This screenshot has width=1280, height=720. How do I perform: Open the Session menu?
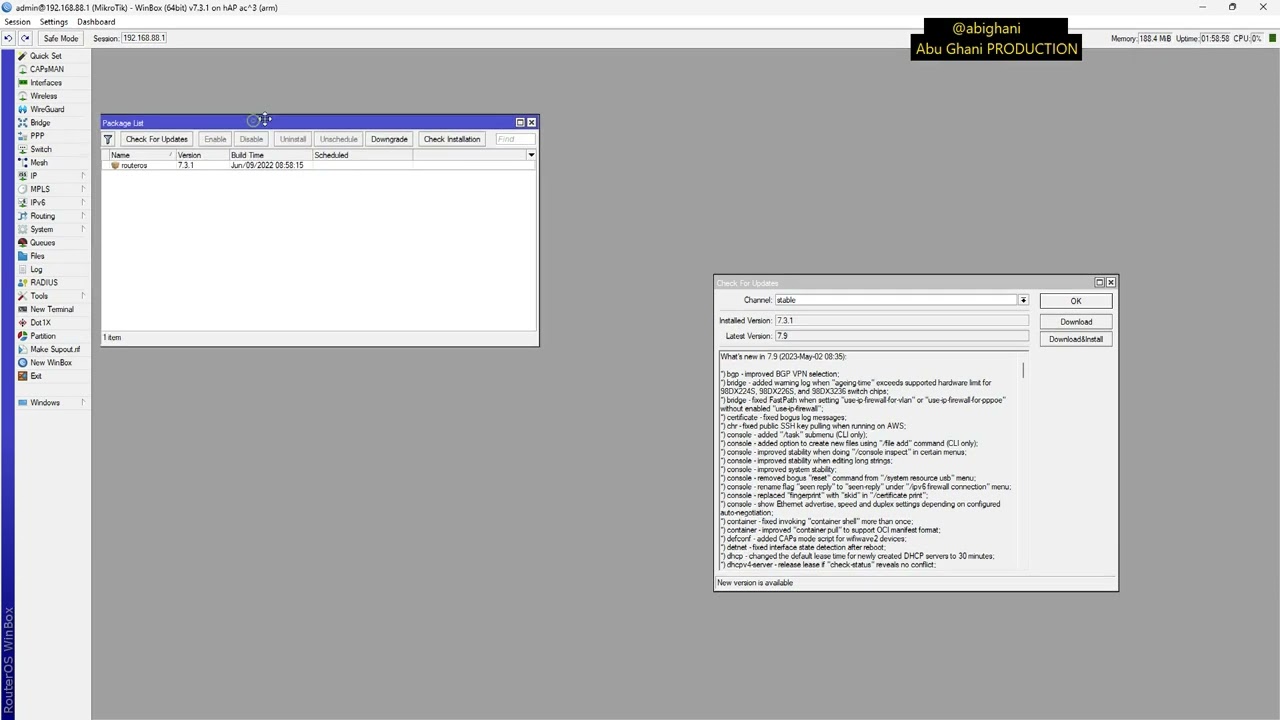pos(17,22)
